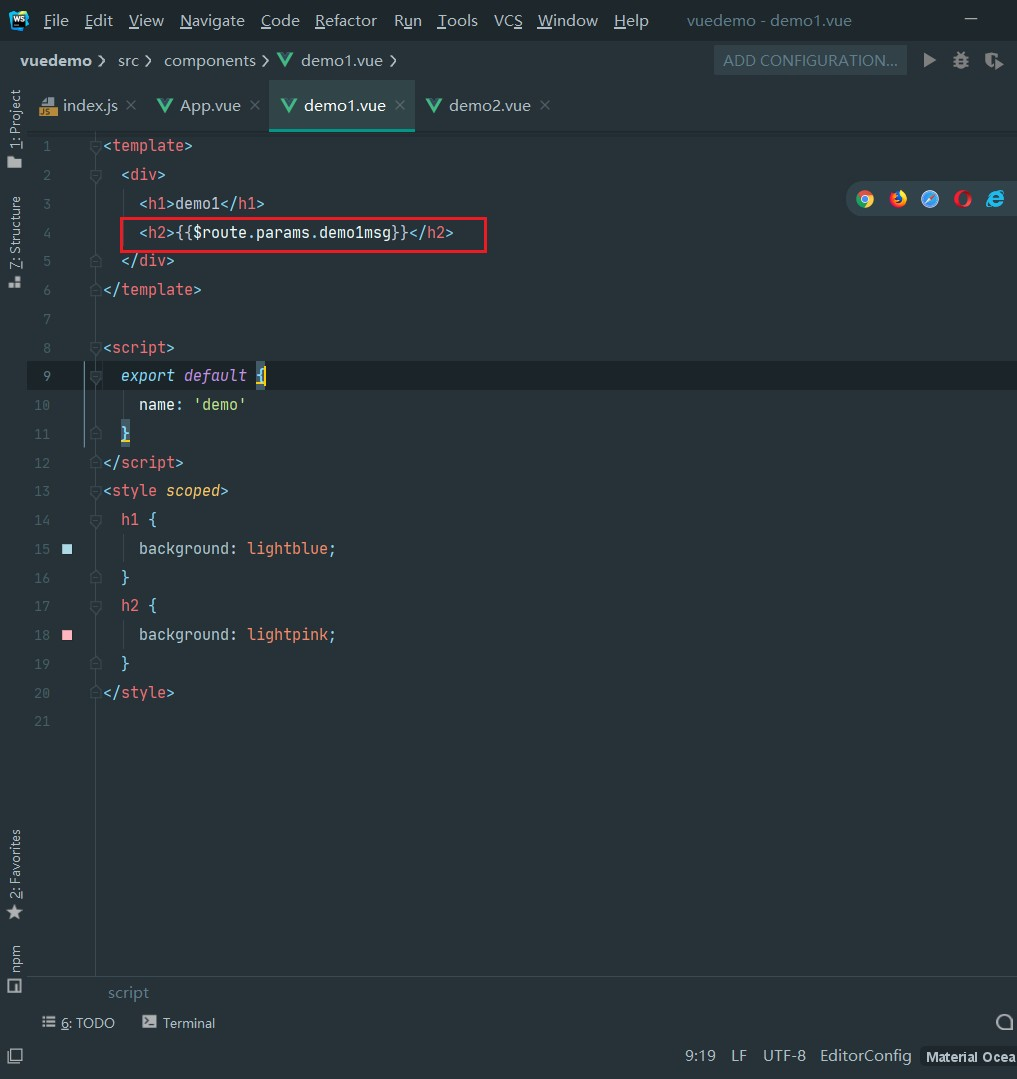Change file encoding via UTF-8 indicator
The height and width of the screenshot is (1079, 1017).
(784, 1056)
